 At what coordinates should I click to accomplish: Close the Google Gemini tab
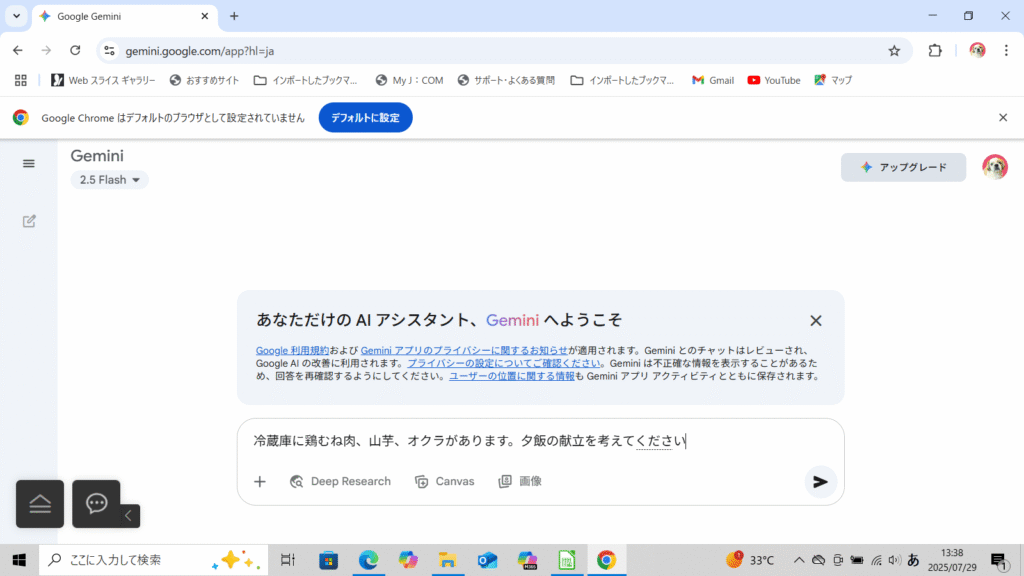tap(204, 16)
